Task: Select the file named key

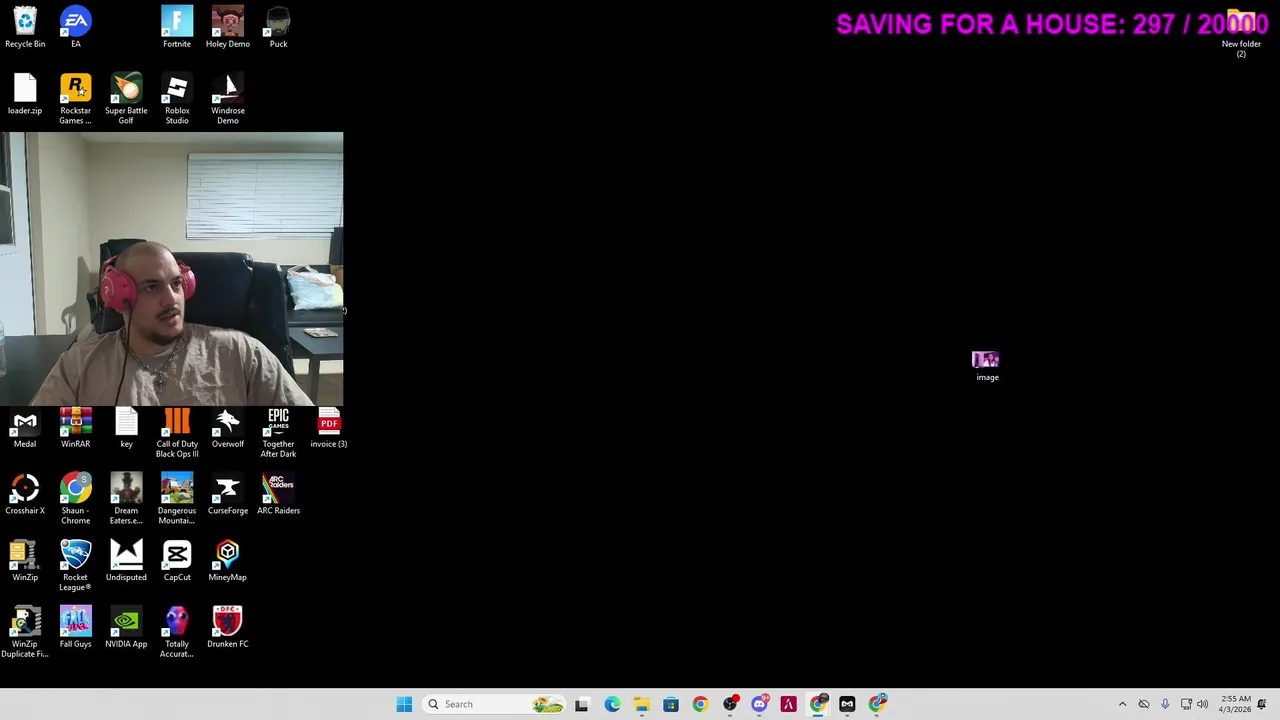Action: point(126,428)
